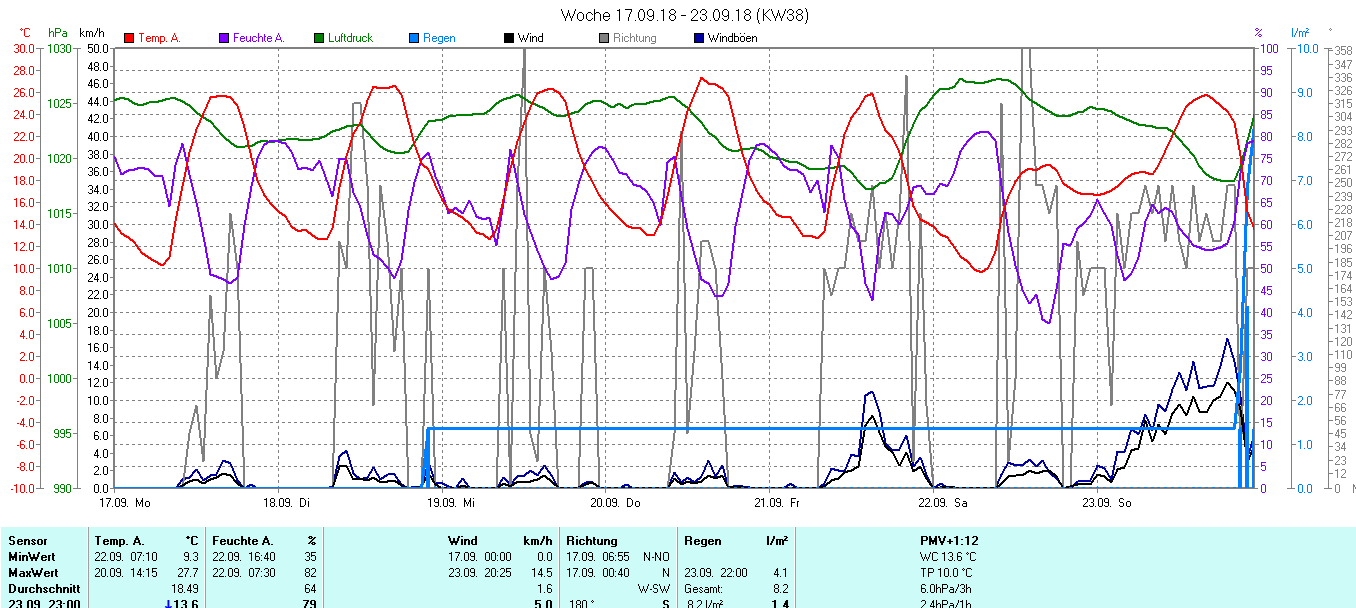
Task: Click the black Wind legend square
Action: [x=509, y=38]
